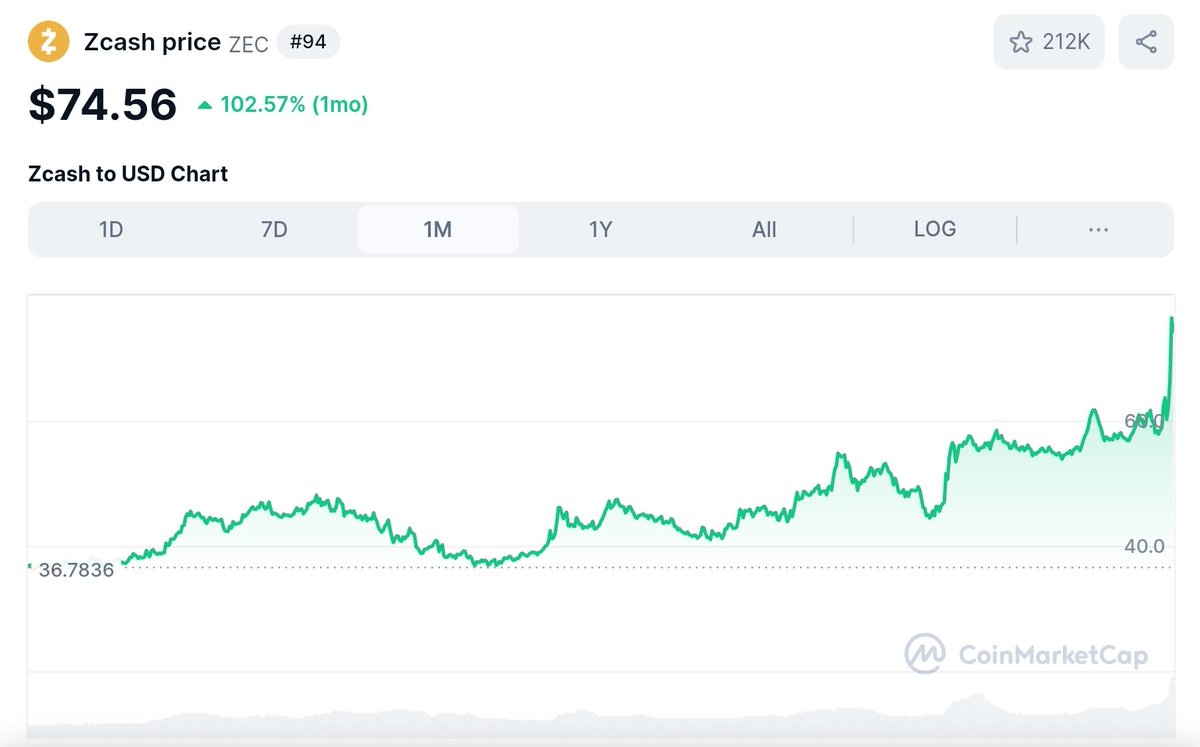Toggle LOG scale on chart
This screenshot has height=747, width=1200.
pyautogui.click(x=935, y=229)
